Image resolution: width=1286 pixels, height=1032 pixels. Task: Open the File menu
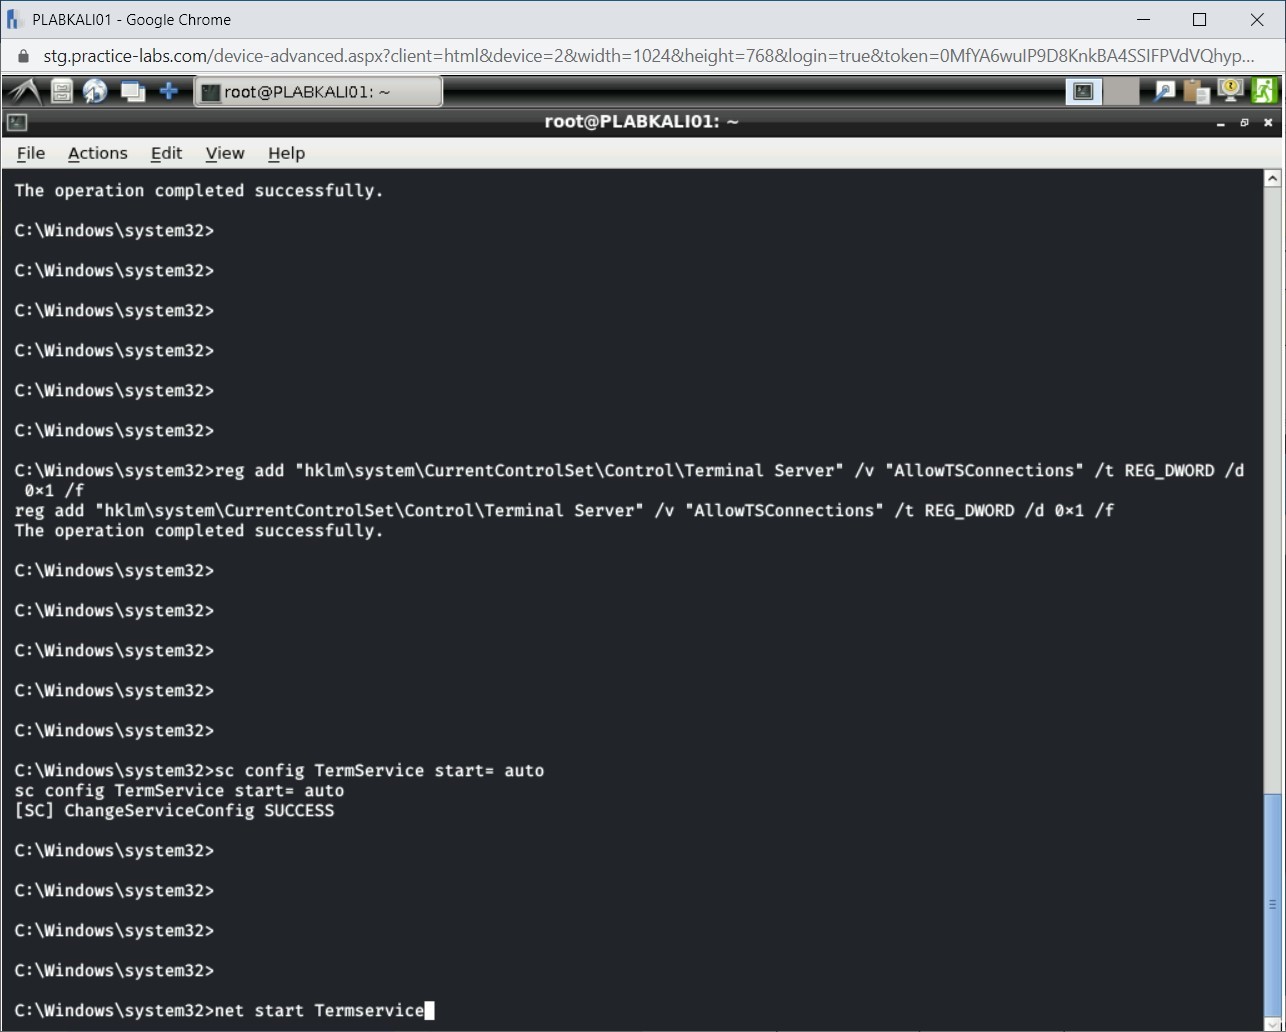point(31,153)
